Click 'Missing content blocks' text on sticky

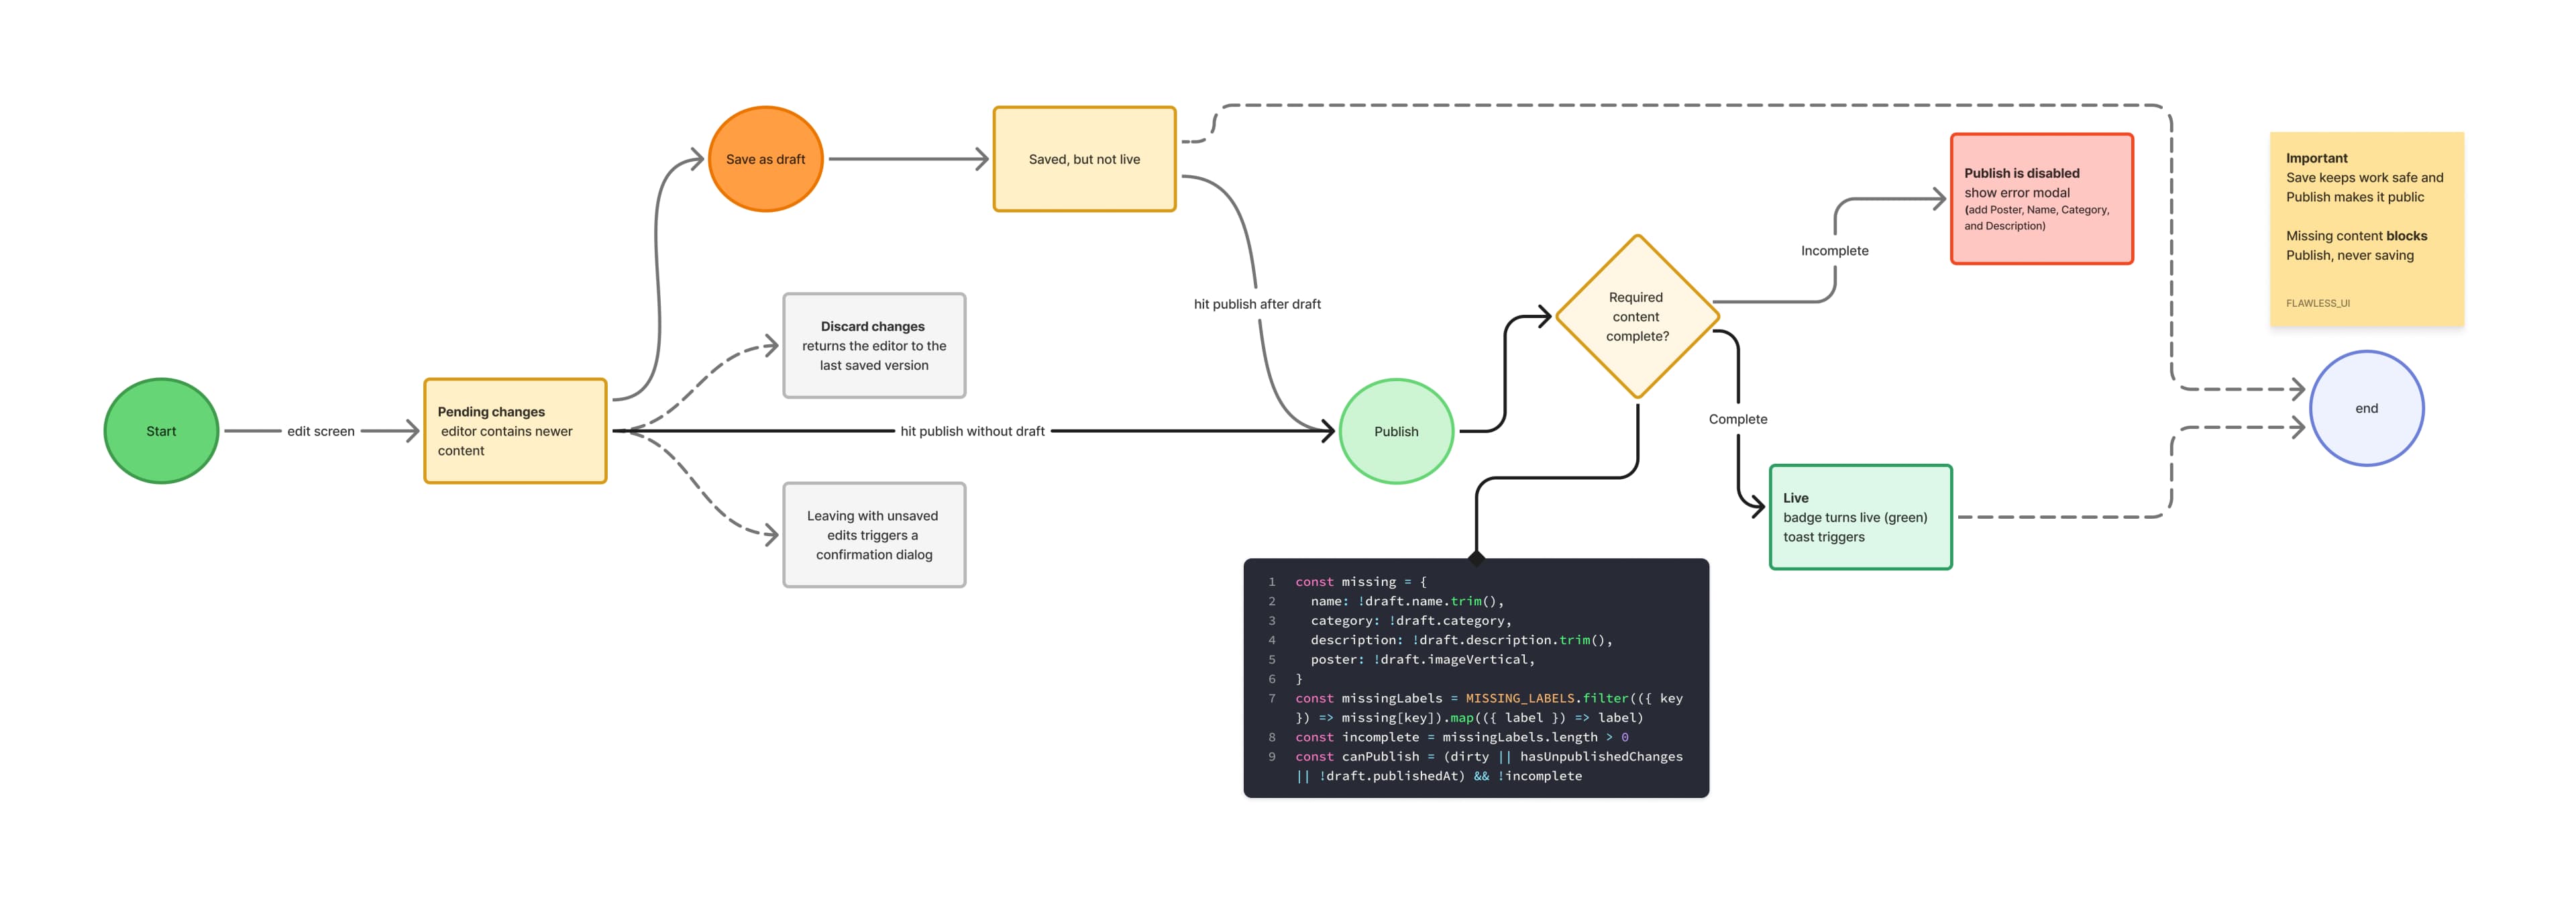click(x=2356, y=236)
